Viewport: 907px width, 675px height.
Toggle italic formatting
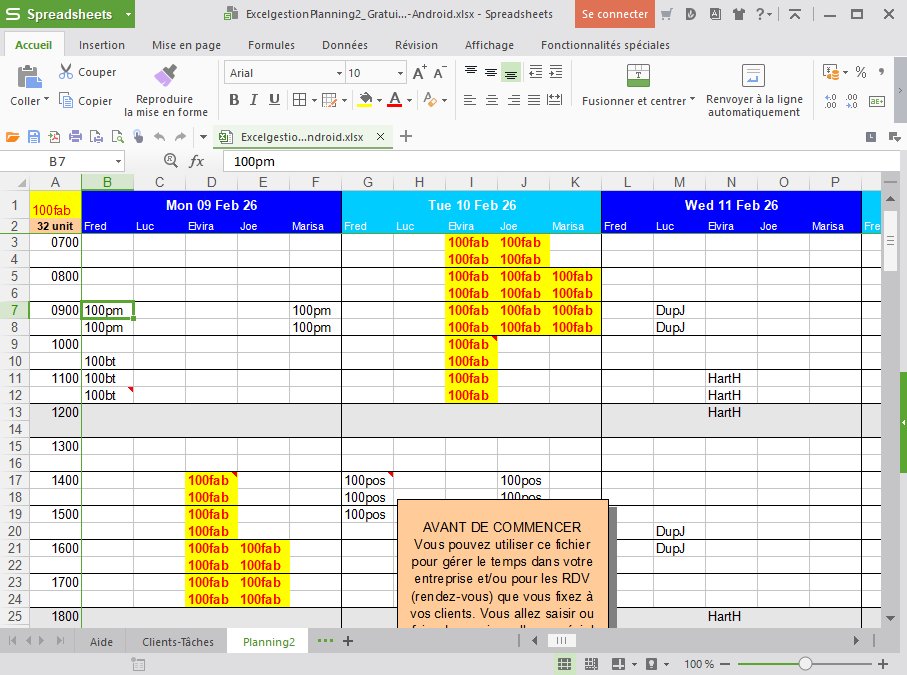tap(254, 100)
